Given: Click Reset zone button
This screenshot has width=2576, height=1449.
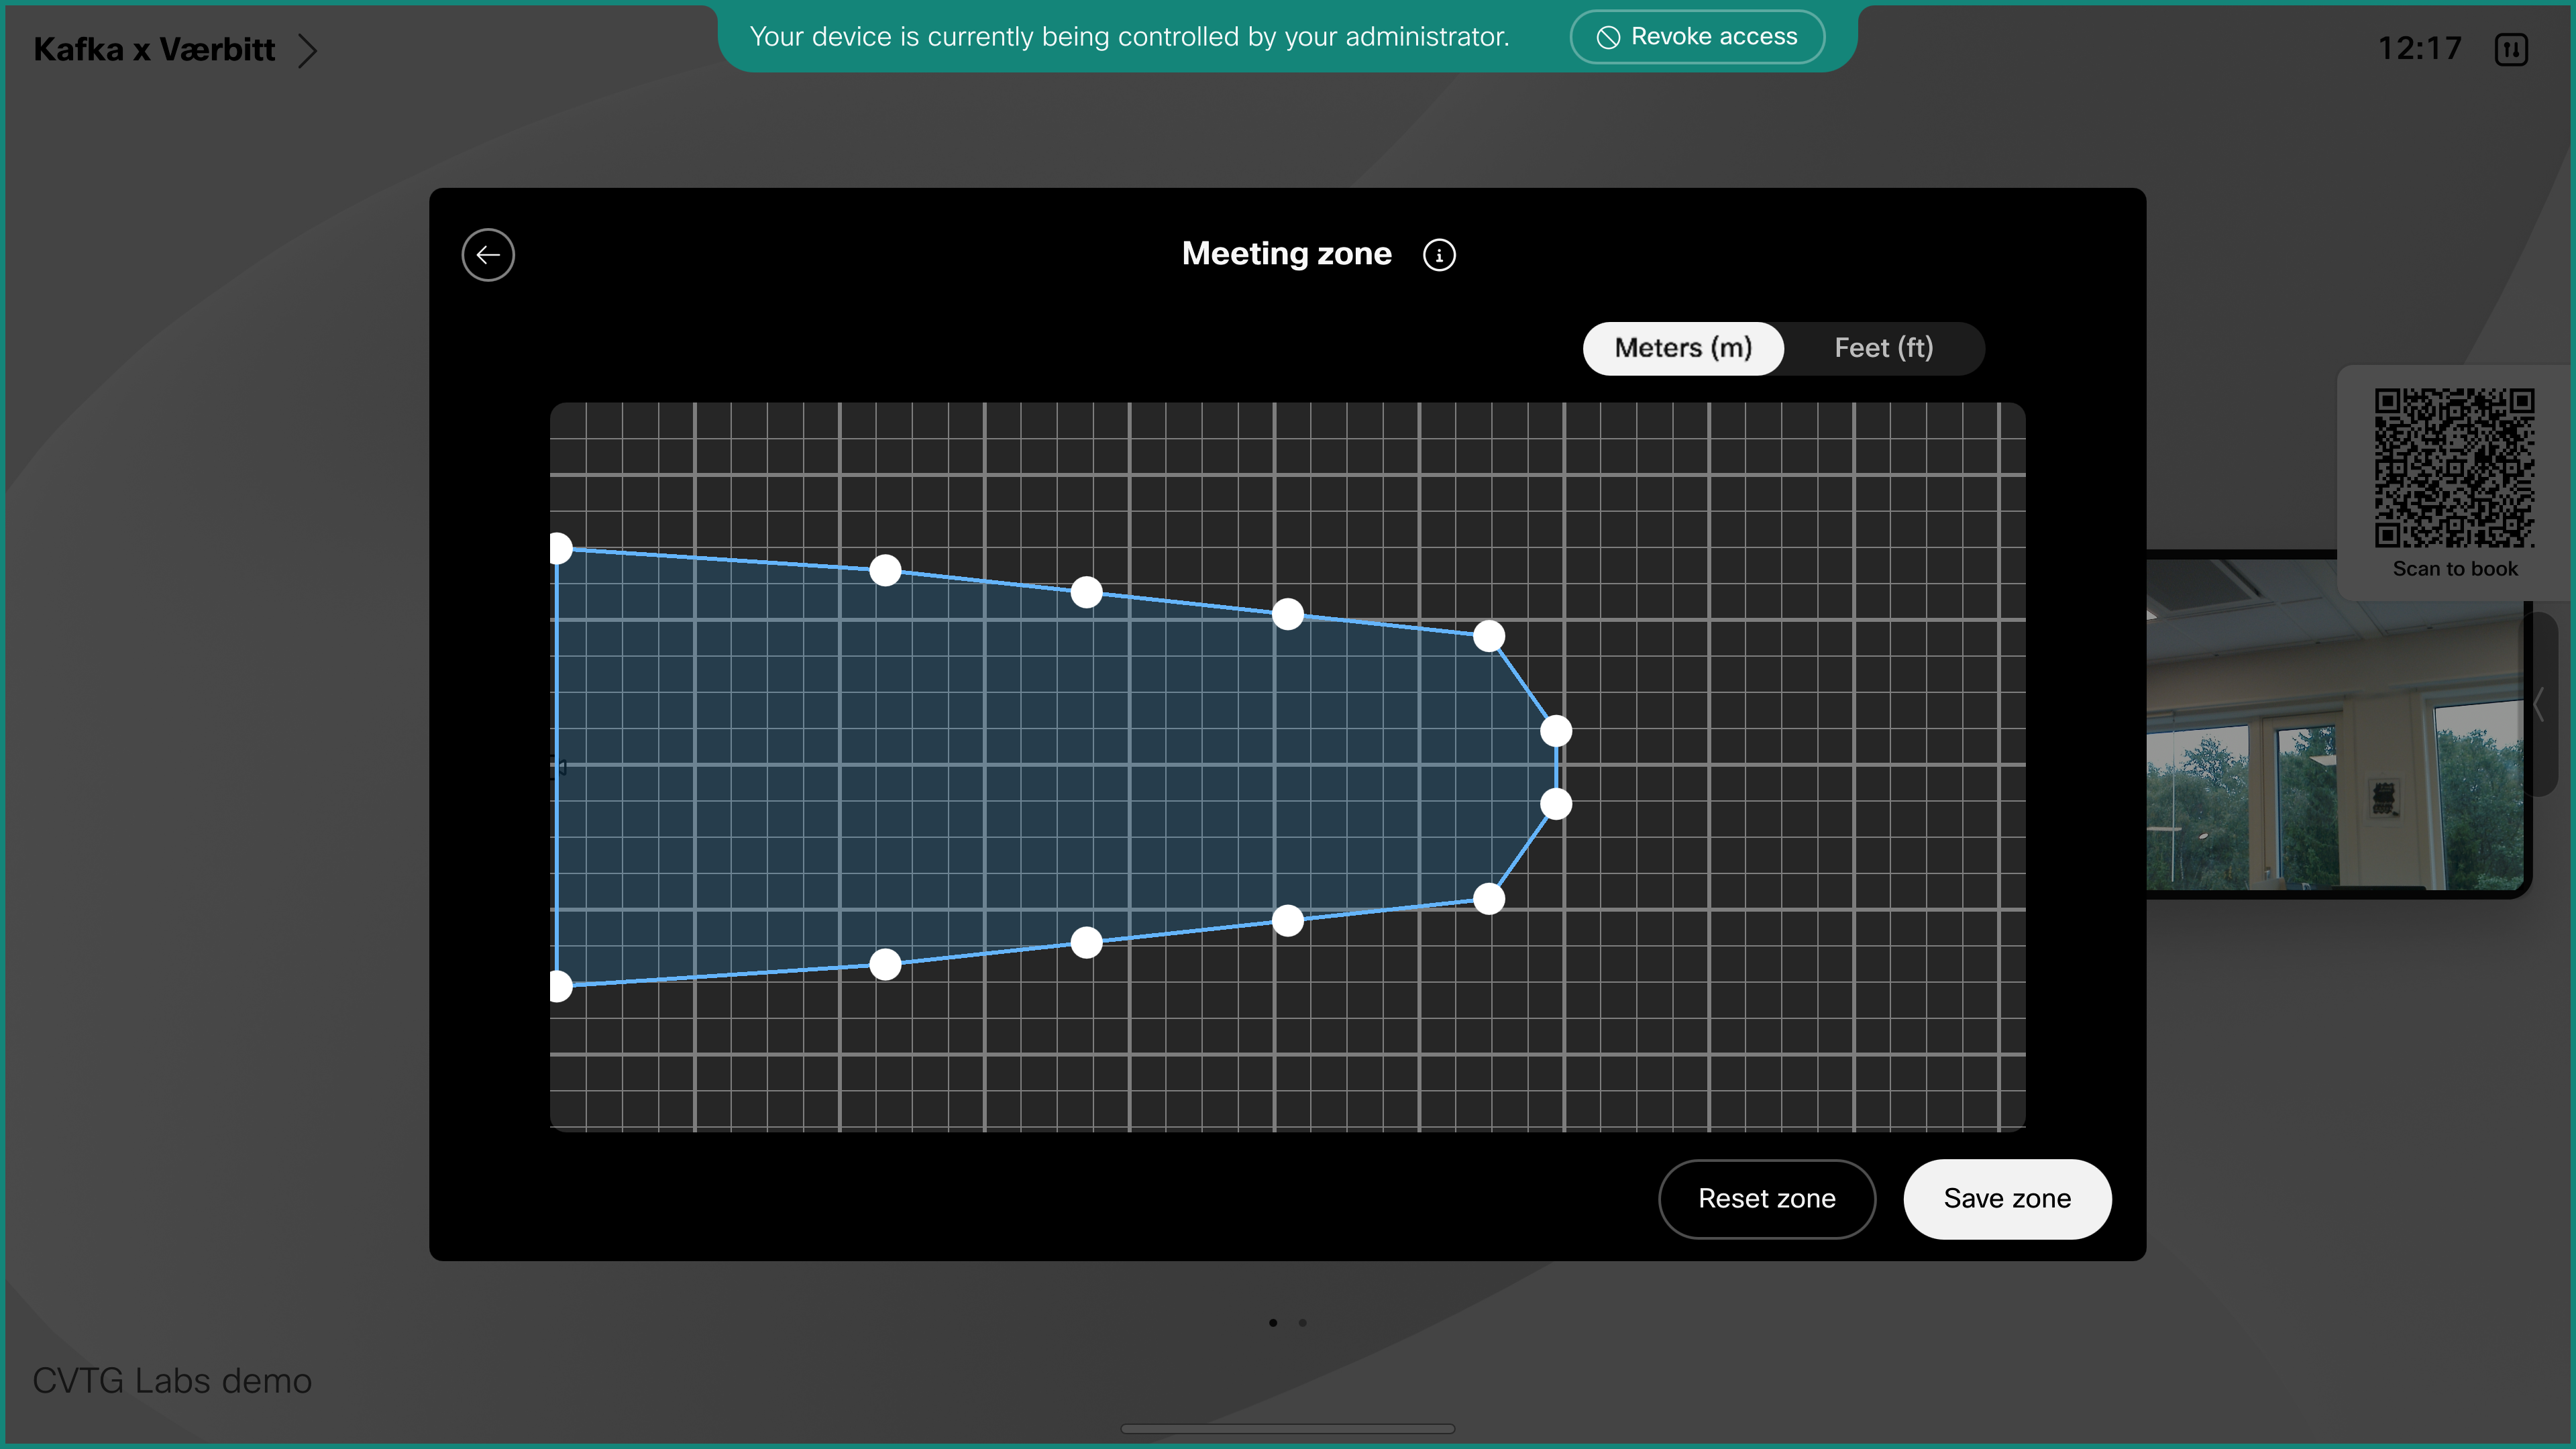Looking at the screenshot, I should coord(1766,1198).
